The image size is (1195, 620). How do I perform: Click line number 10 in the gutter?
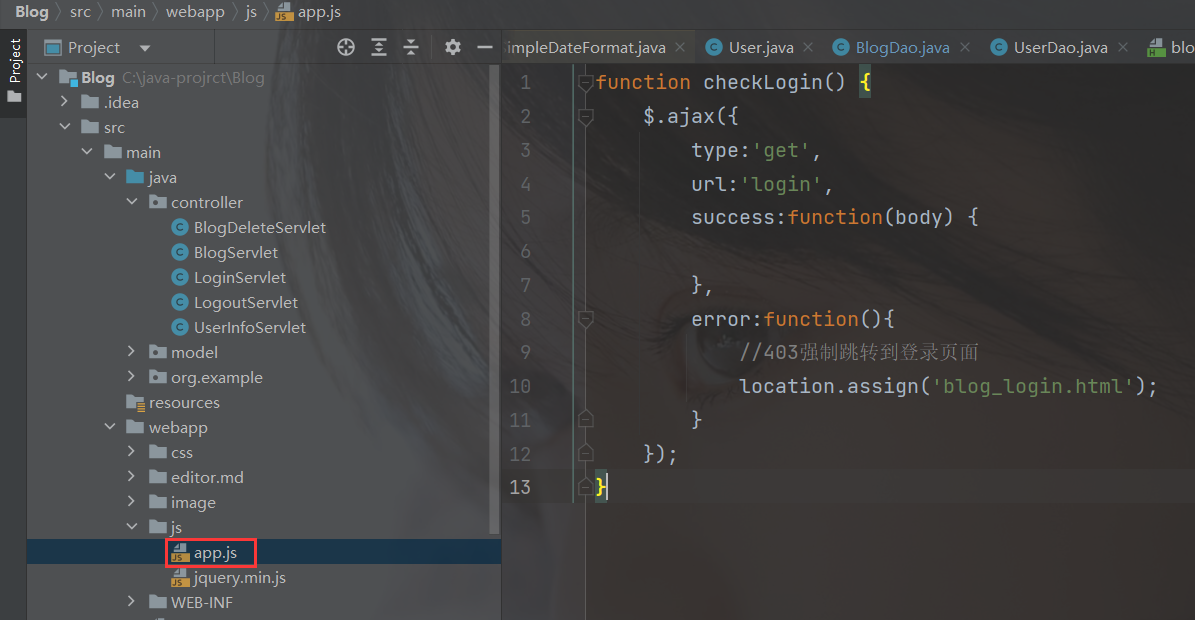(521, 386)
